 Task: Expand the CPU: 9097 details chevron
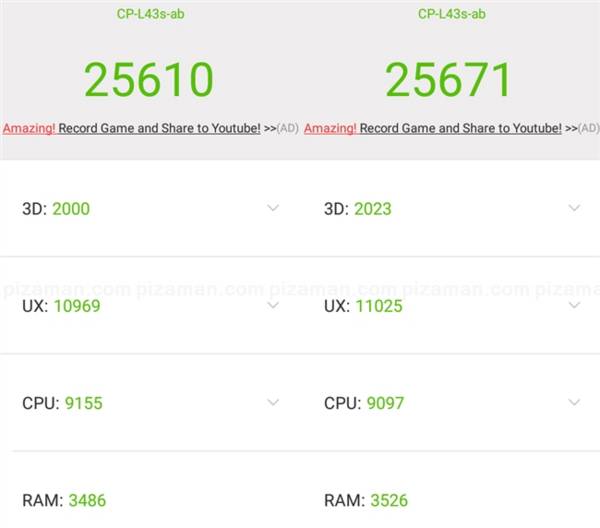(x=574, y=402)
